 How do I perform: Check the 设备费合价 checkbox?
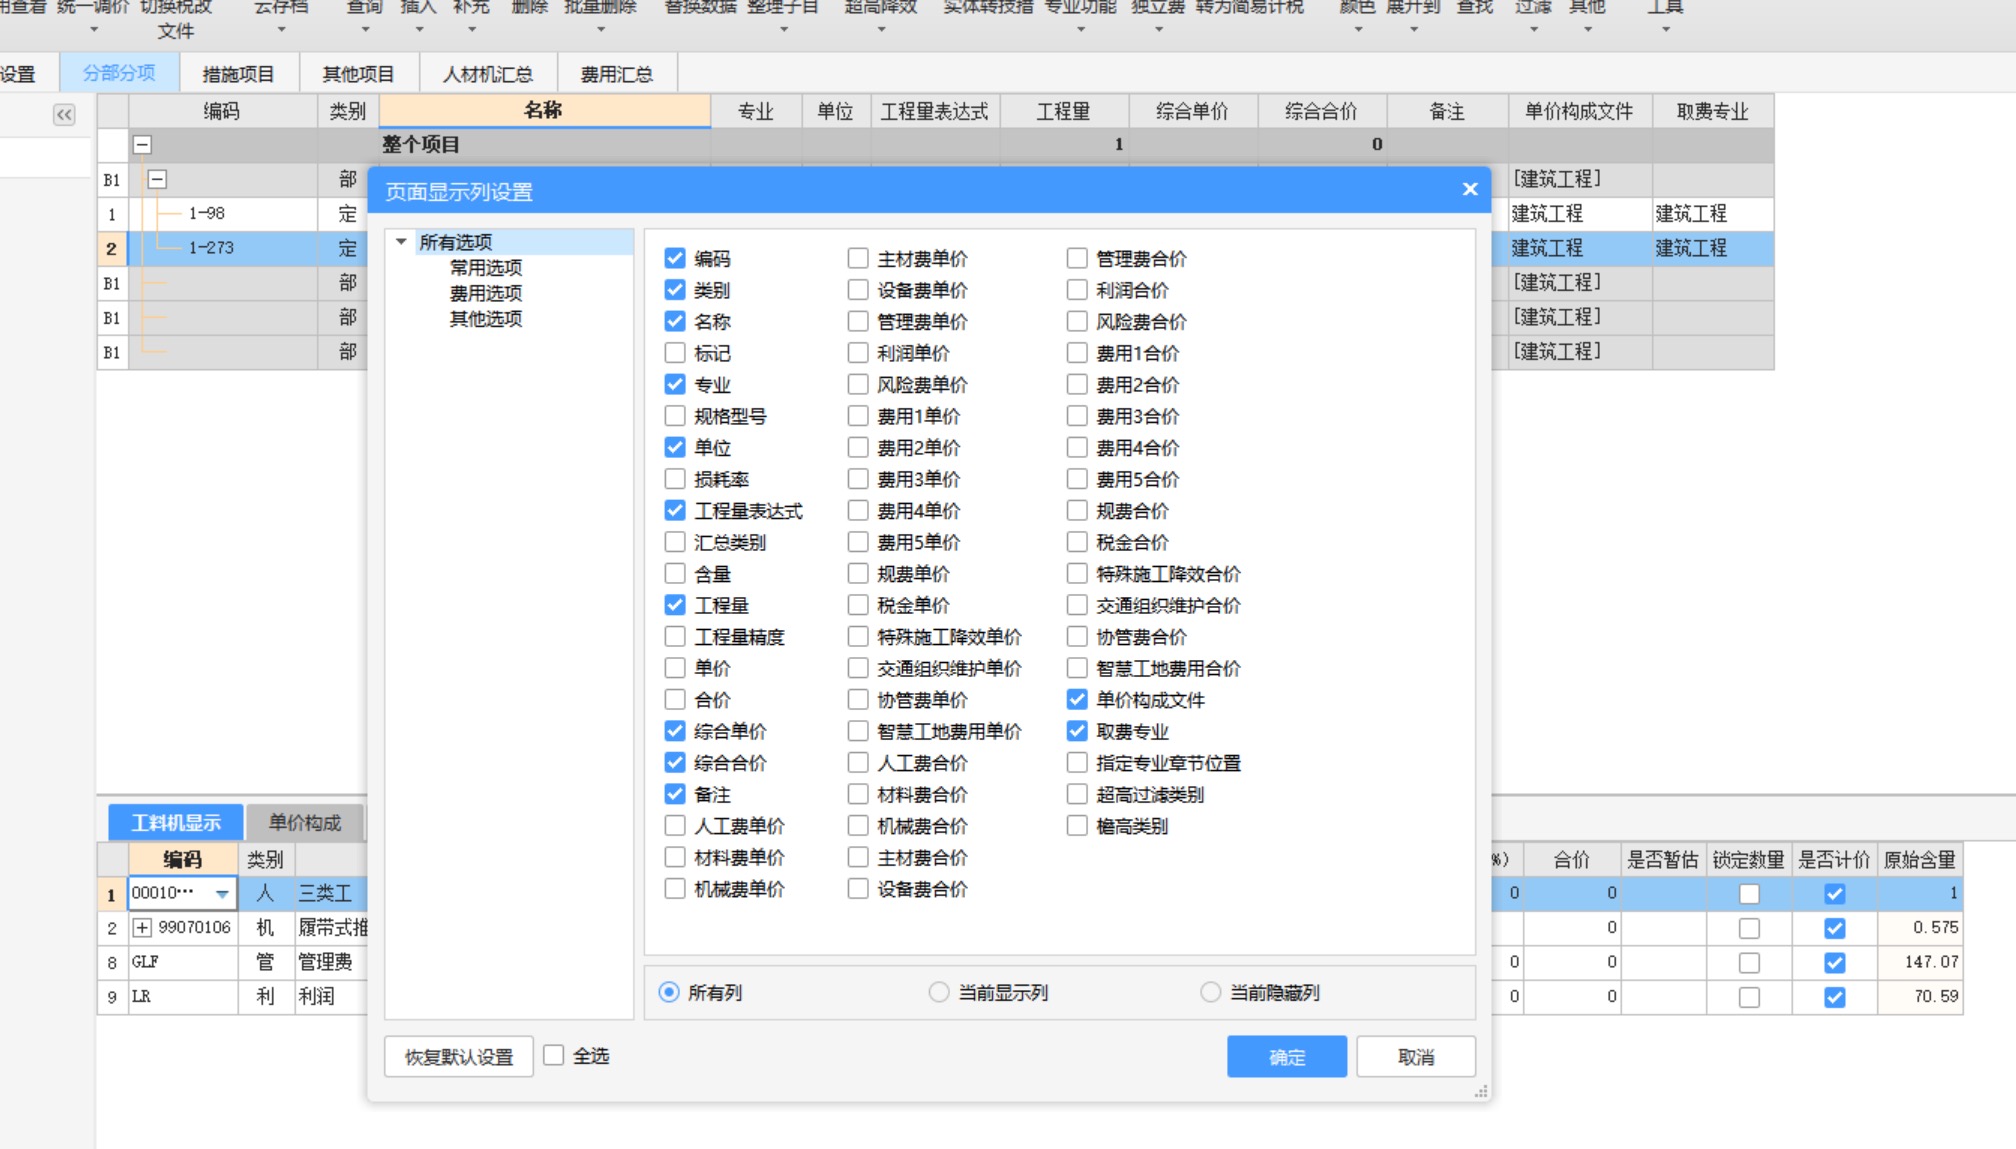858,889
